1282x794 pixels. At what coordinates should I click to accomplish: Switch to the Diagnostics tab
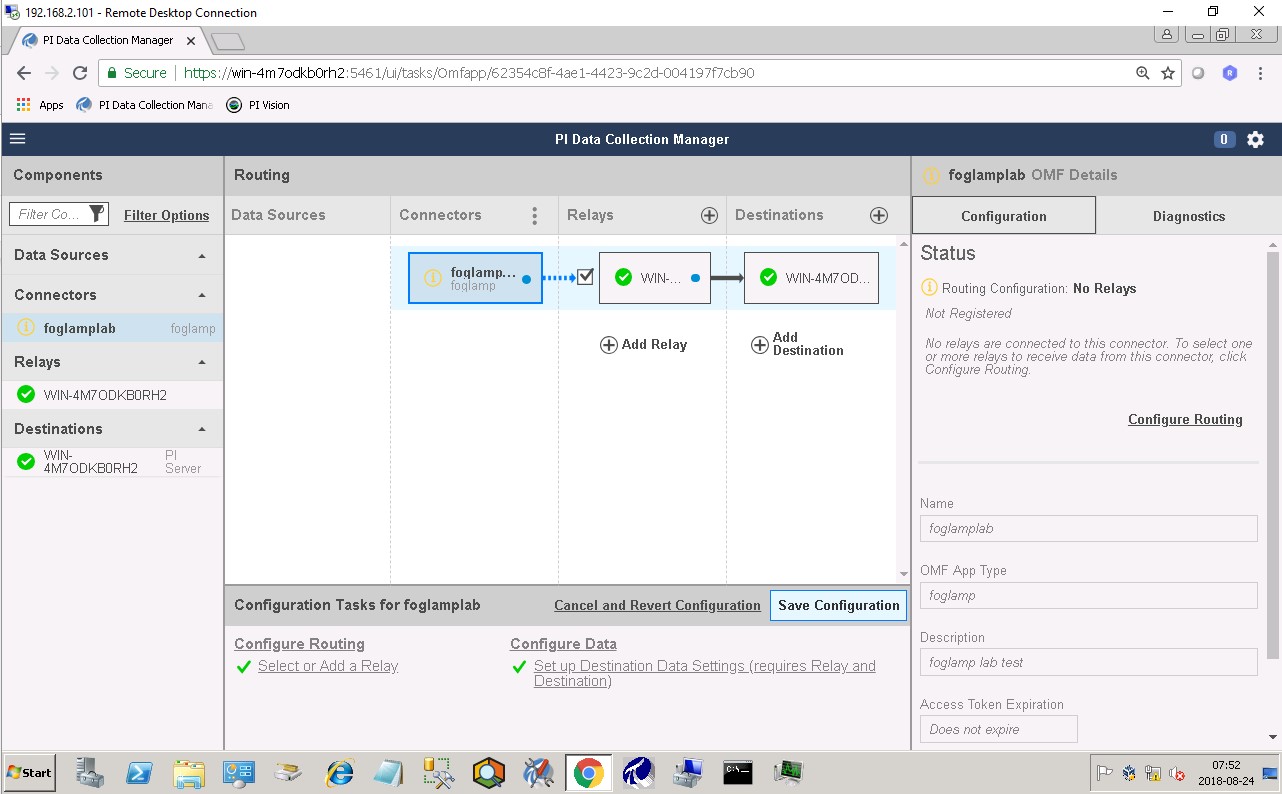click(1188, 216)
